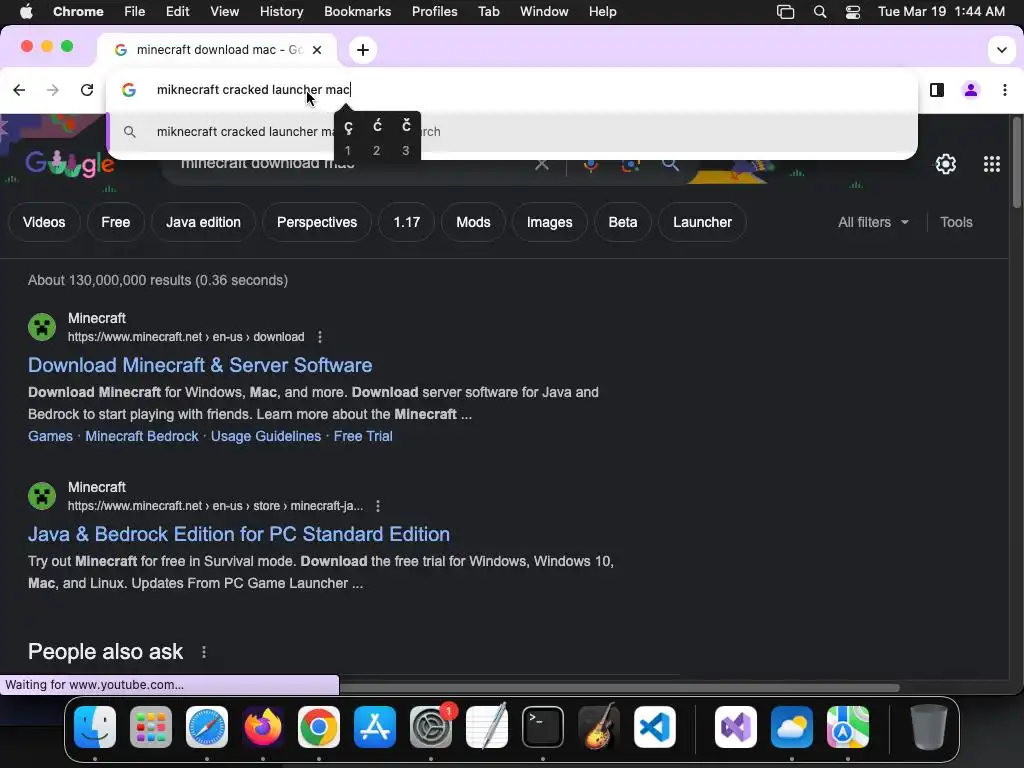Open Google apps grid
This screenshot has height=768, width=1024.
coord(991,164)
